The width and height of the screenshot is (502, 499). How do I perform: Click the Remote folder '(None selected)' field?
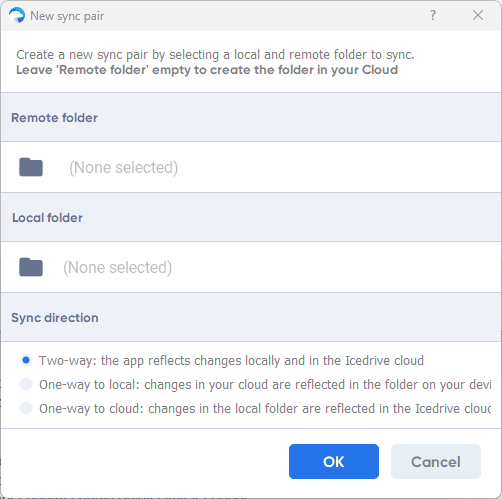pos(123,167)
